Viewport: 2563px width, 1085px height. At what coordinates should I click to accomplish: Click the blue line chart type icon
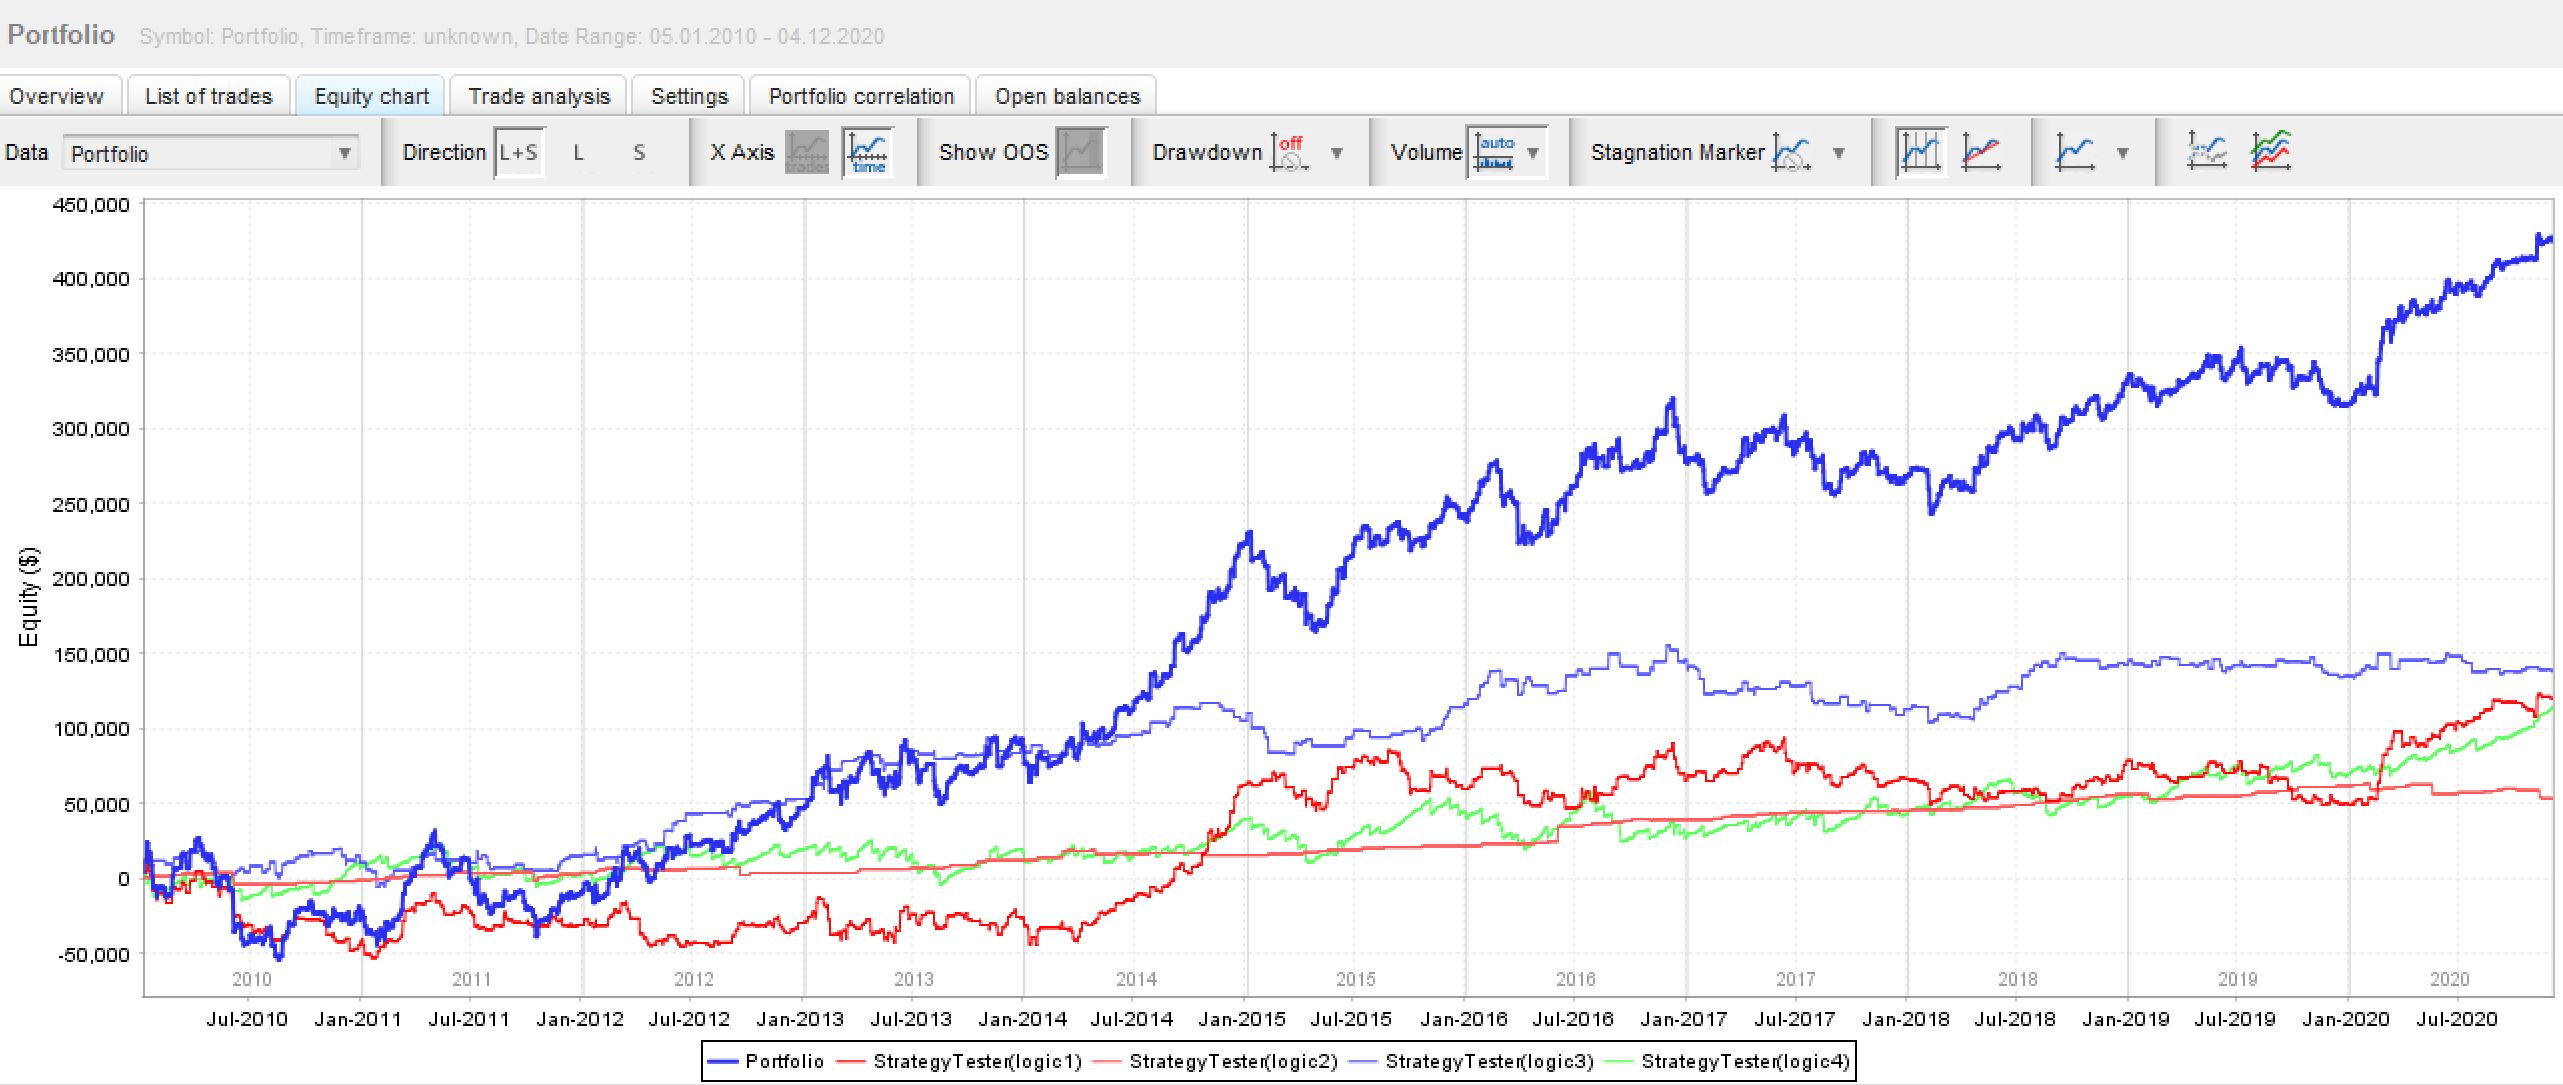(2075, 153)
